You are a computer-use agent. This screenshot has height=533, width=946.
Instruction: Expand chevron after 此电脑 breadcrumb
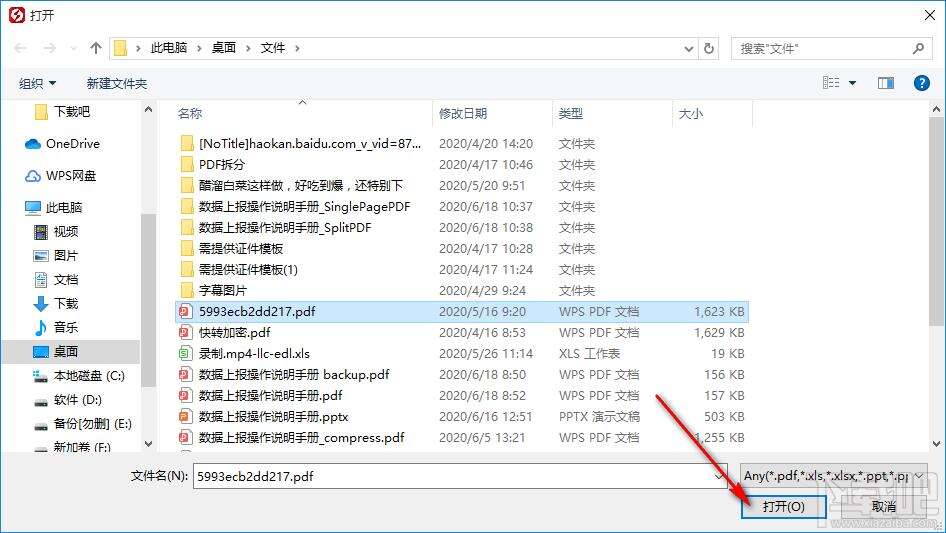[198, 48]
